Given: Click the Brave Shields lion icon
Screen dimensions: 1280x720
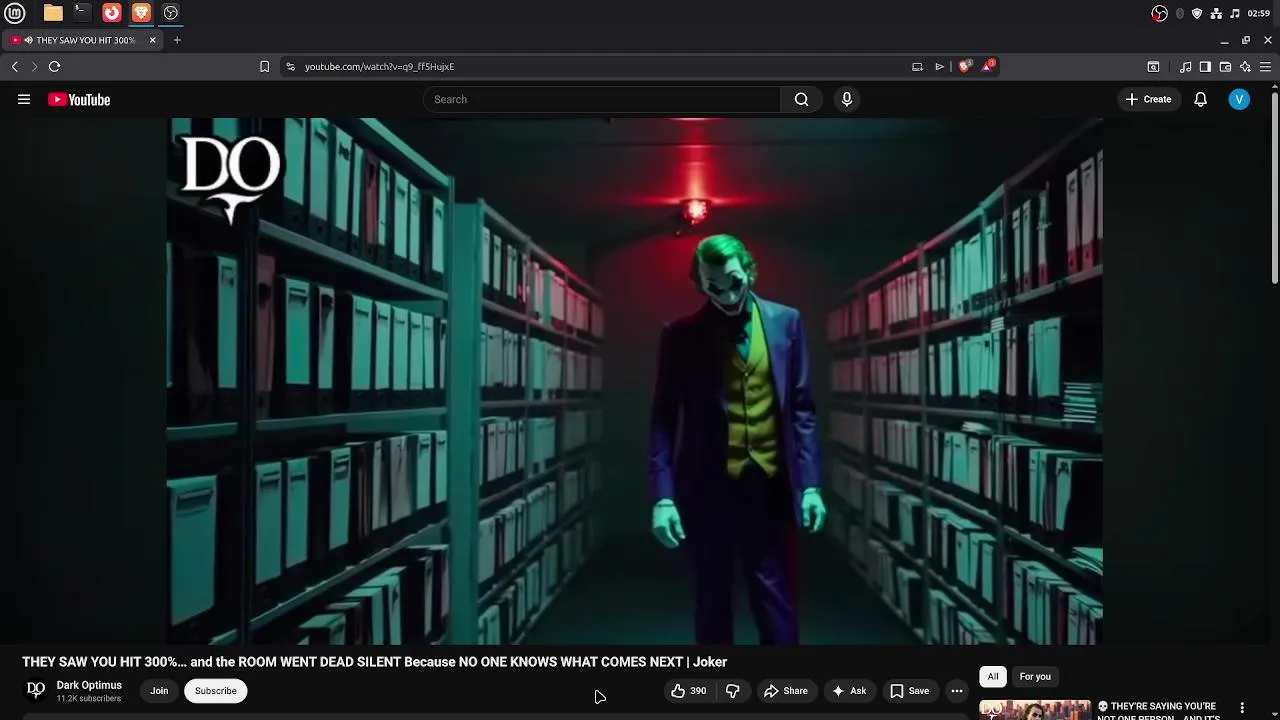Looking at the screenshot, I should (x=964, y=66).
